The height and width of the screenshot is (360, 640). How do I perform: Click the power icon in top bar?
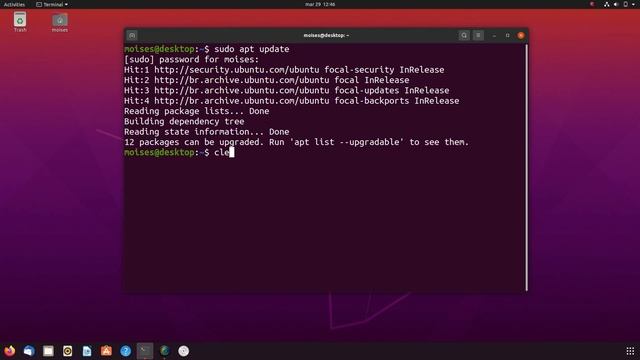click(626, 4)
